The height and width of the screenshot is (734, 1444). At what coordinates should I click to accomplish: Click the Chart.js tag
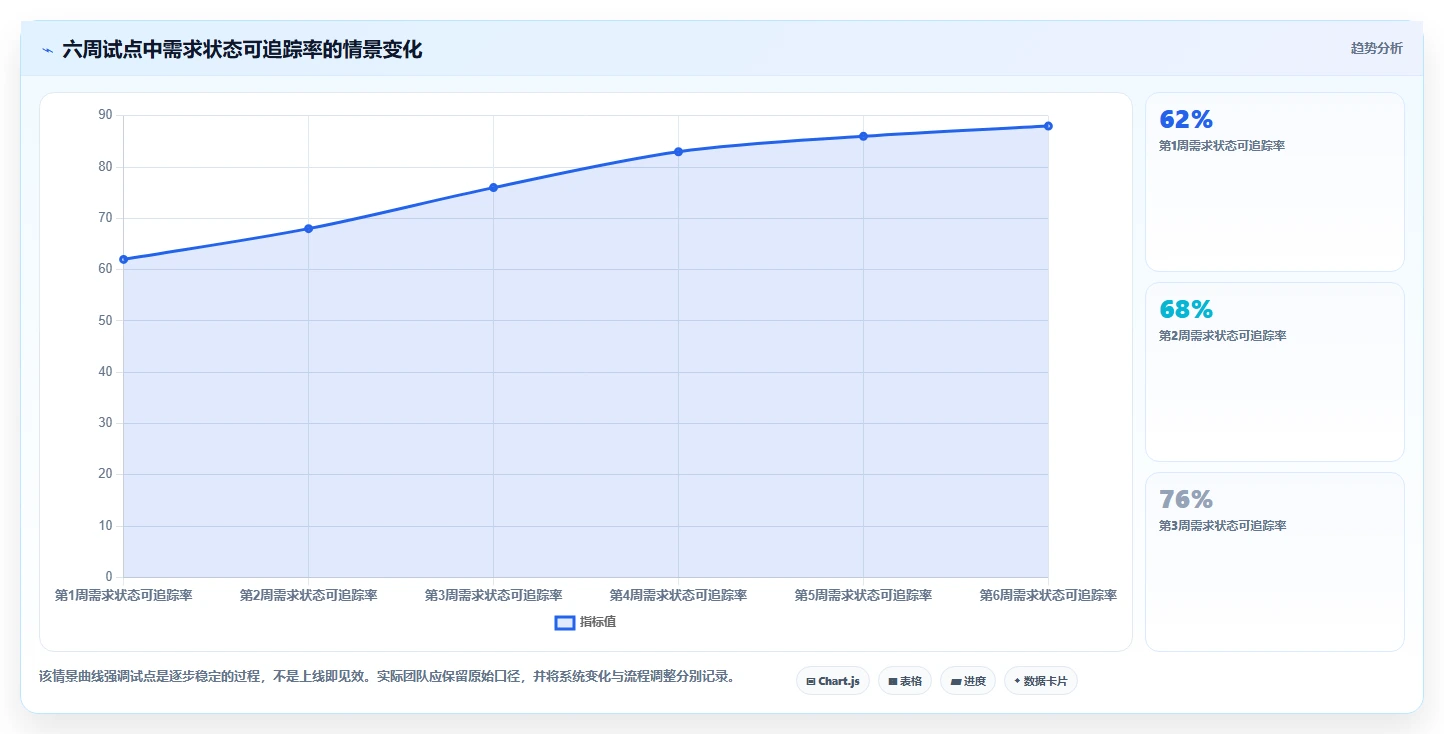(833, 681)
